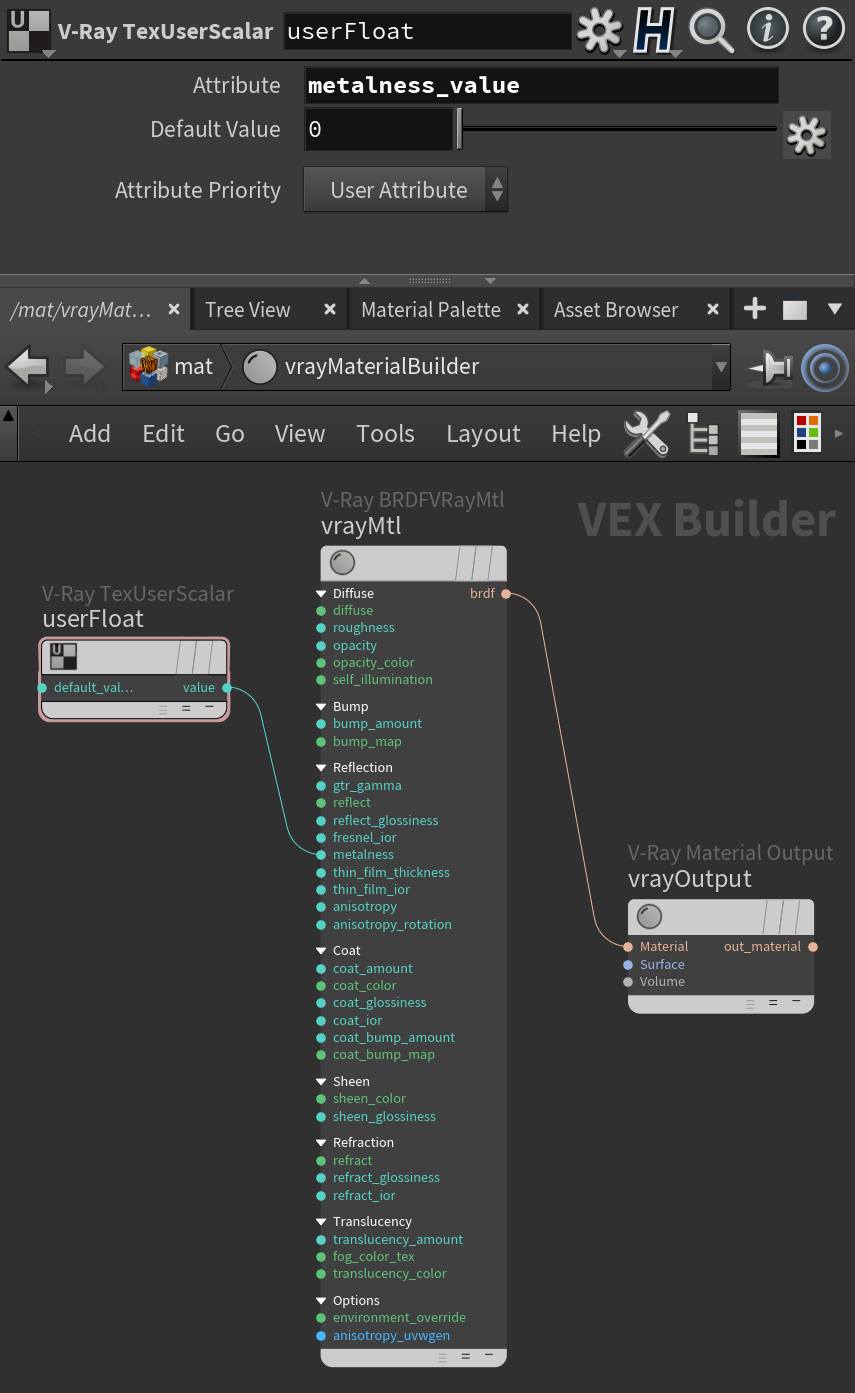Click the striped list mode icon
The image size is (855, 1393).
coord(758,434)
